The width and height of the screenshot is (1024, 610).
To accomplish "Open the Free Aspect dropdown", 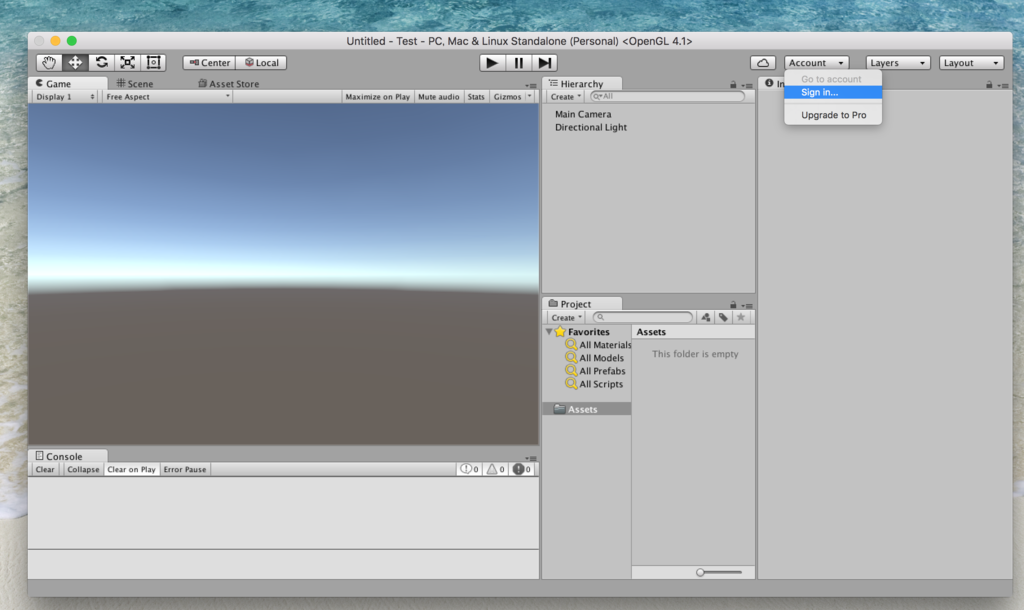I will point(167,97).
